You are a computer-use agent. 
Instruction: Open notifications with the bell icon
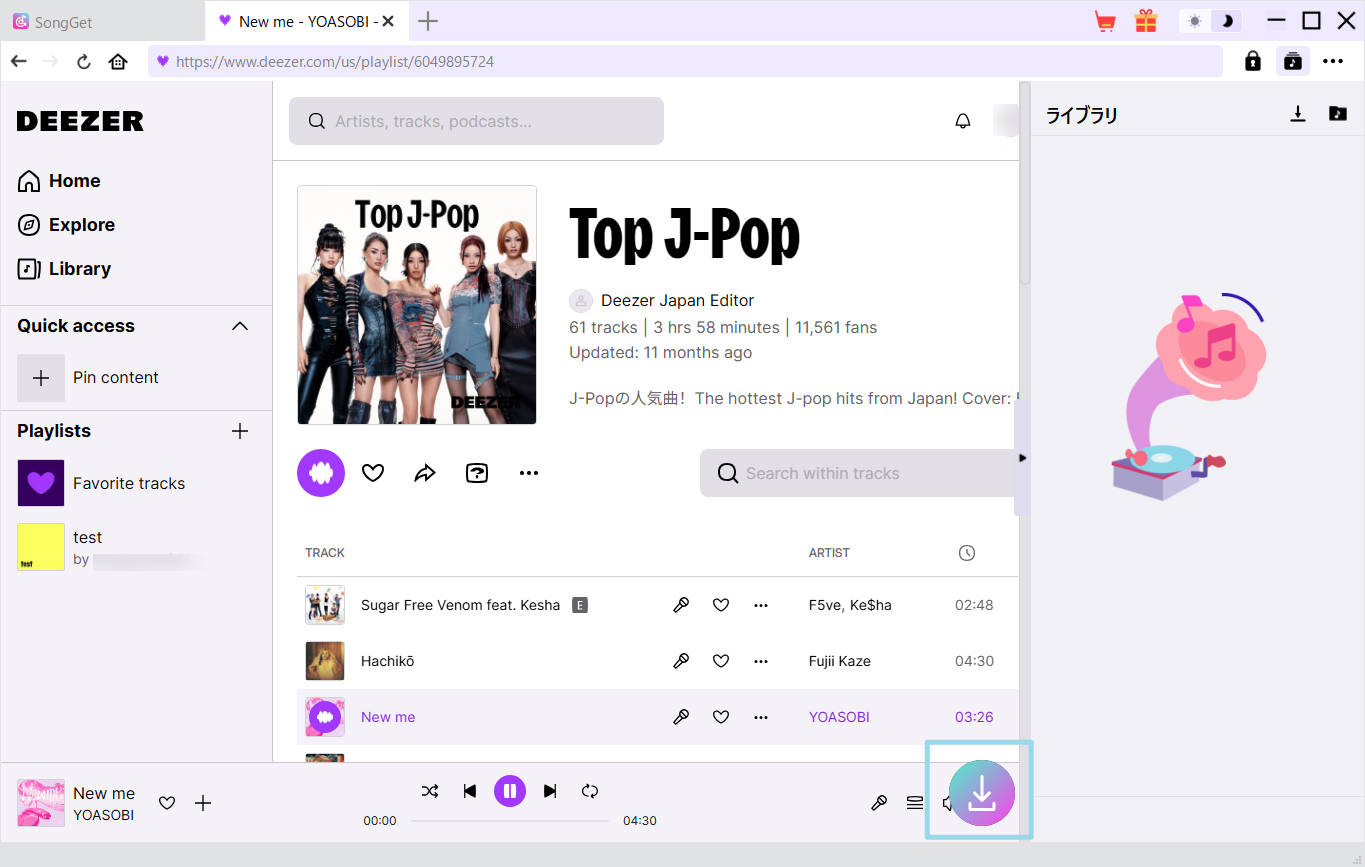click(x=963, y=121)
